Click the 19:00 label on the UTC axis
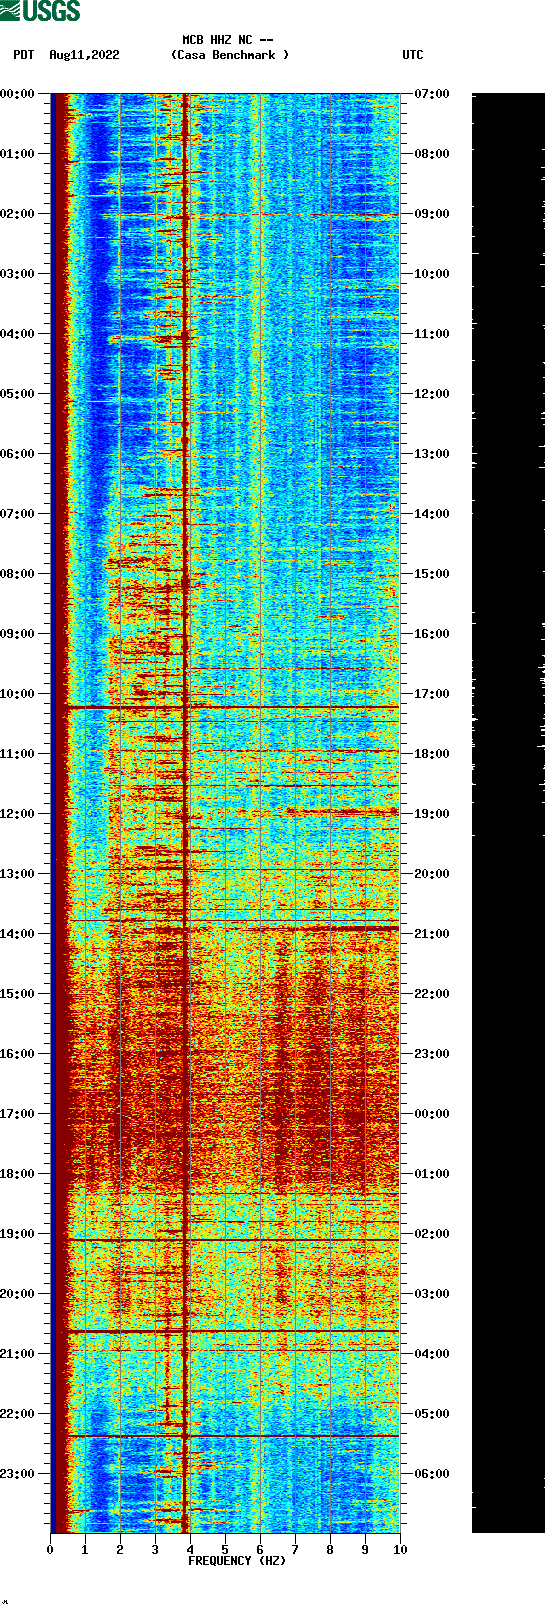This screenshot has width=552, height=1613. [x=432, y=814]
